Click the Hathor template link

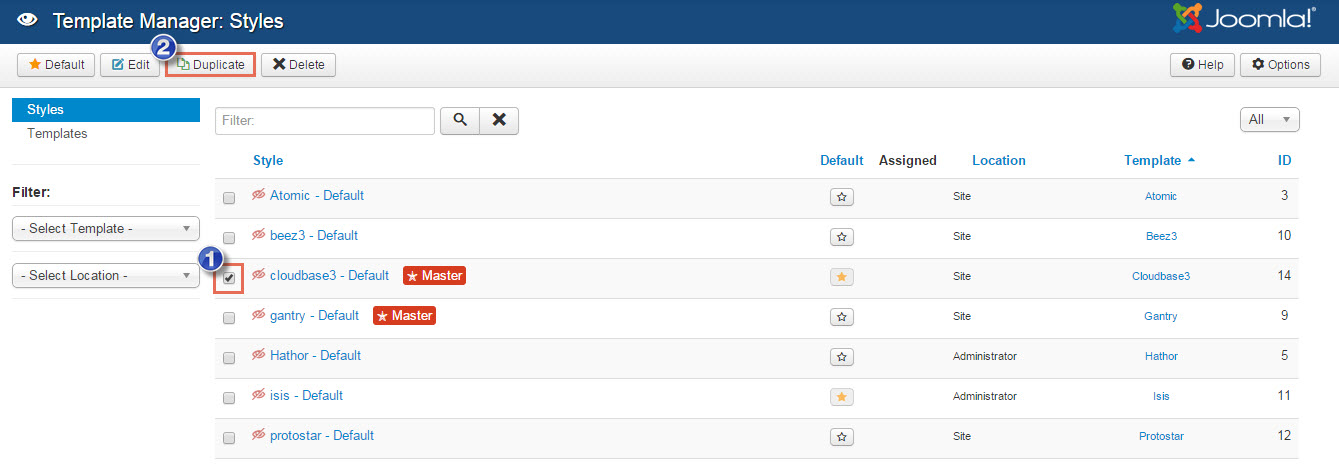point(1161,356)
